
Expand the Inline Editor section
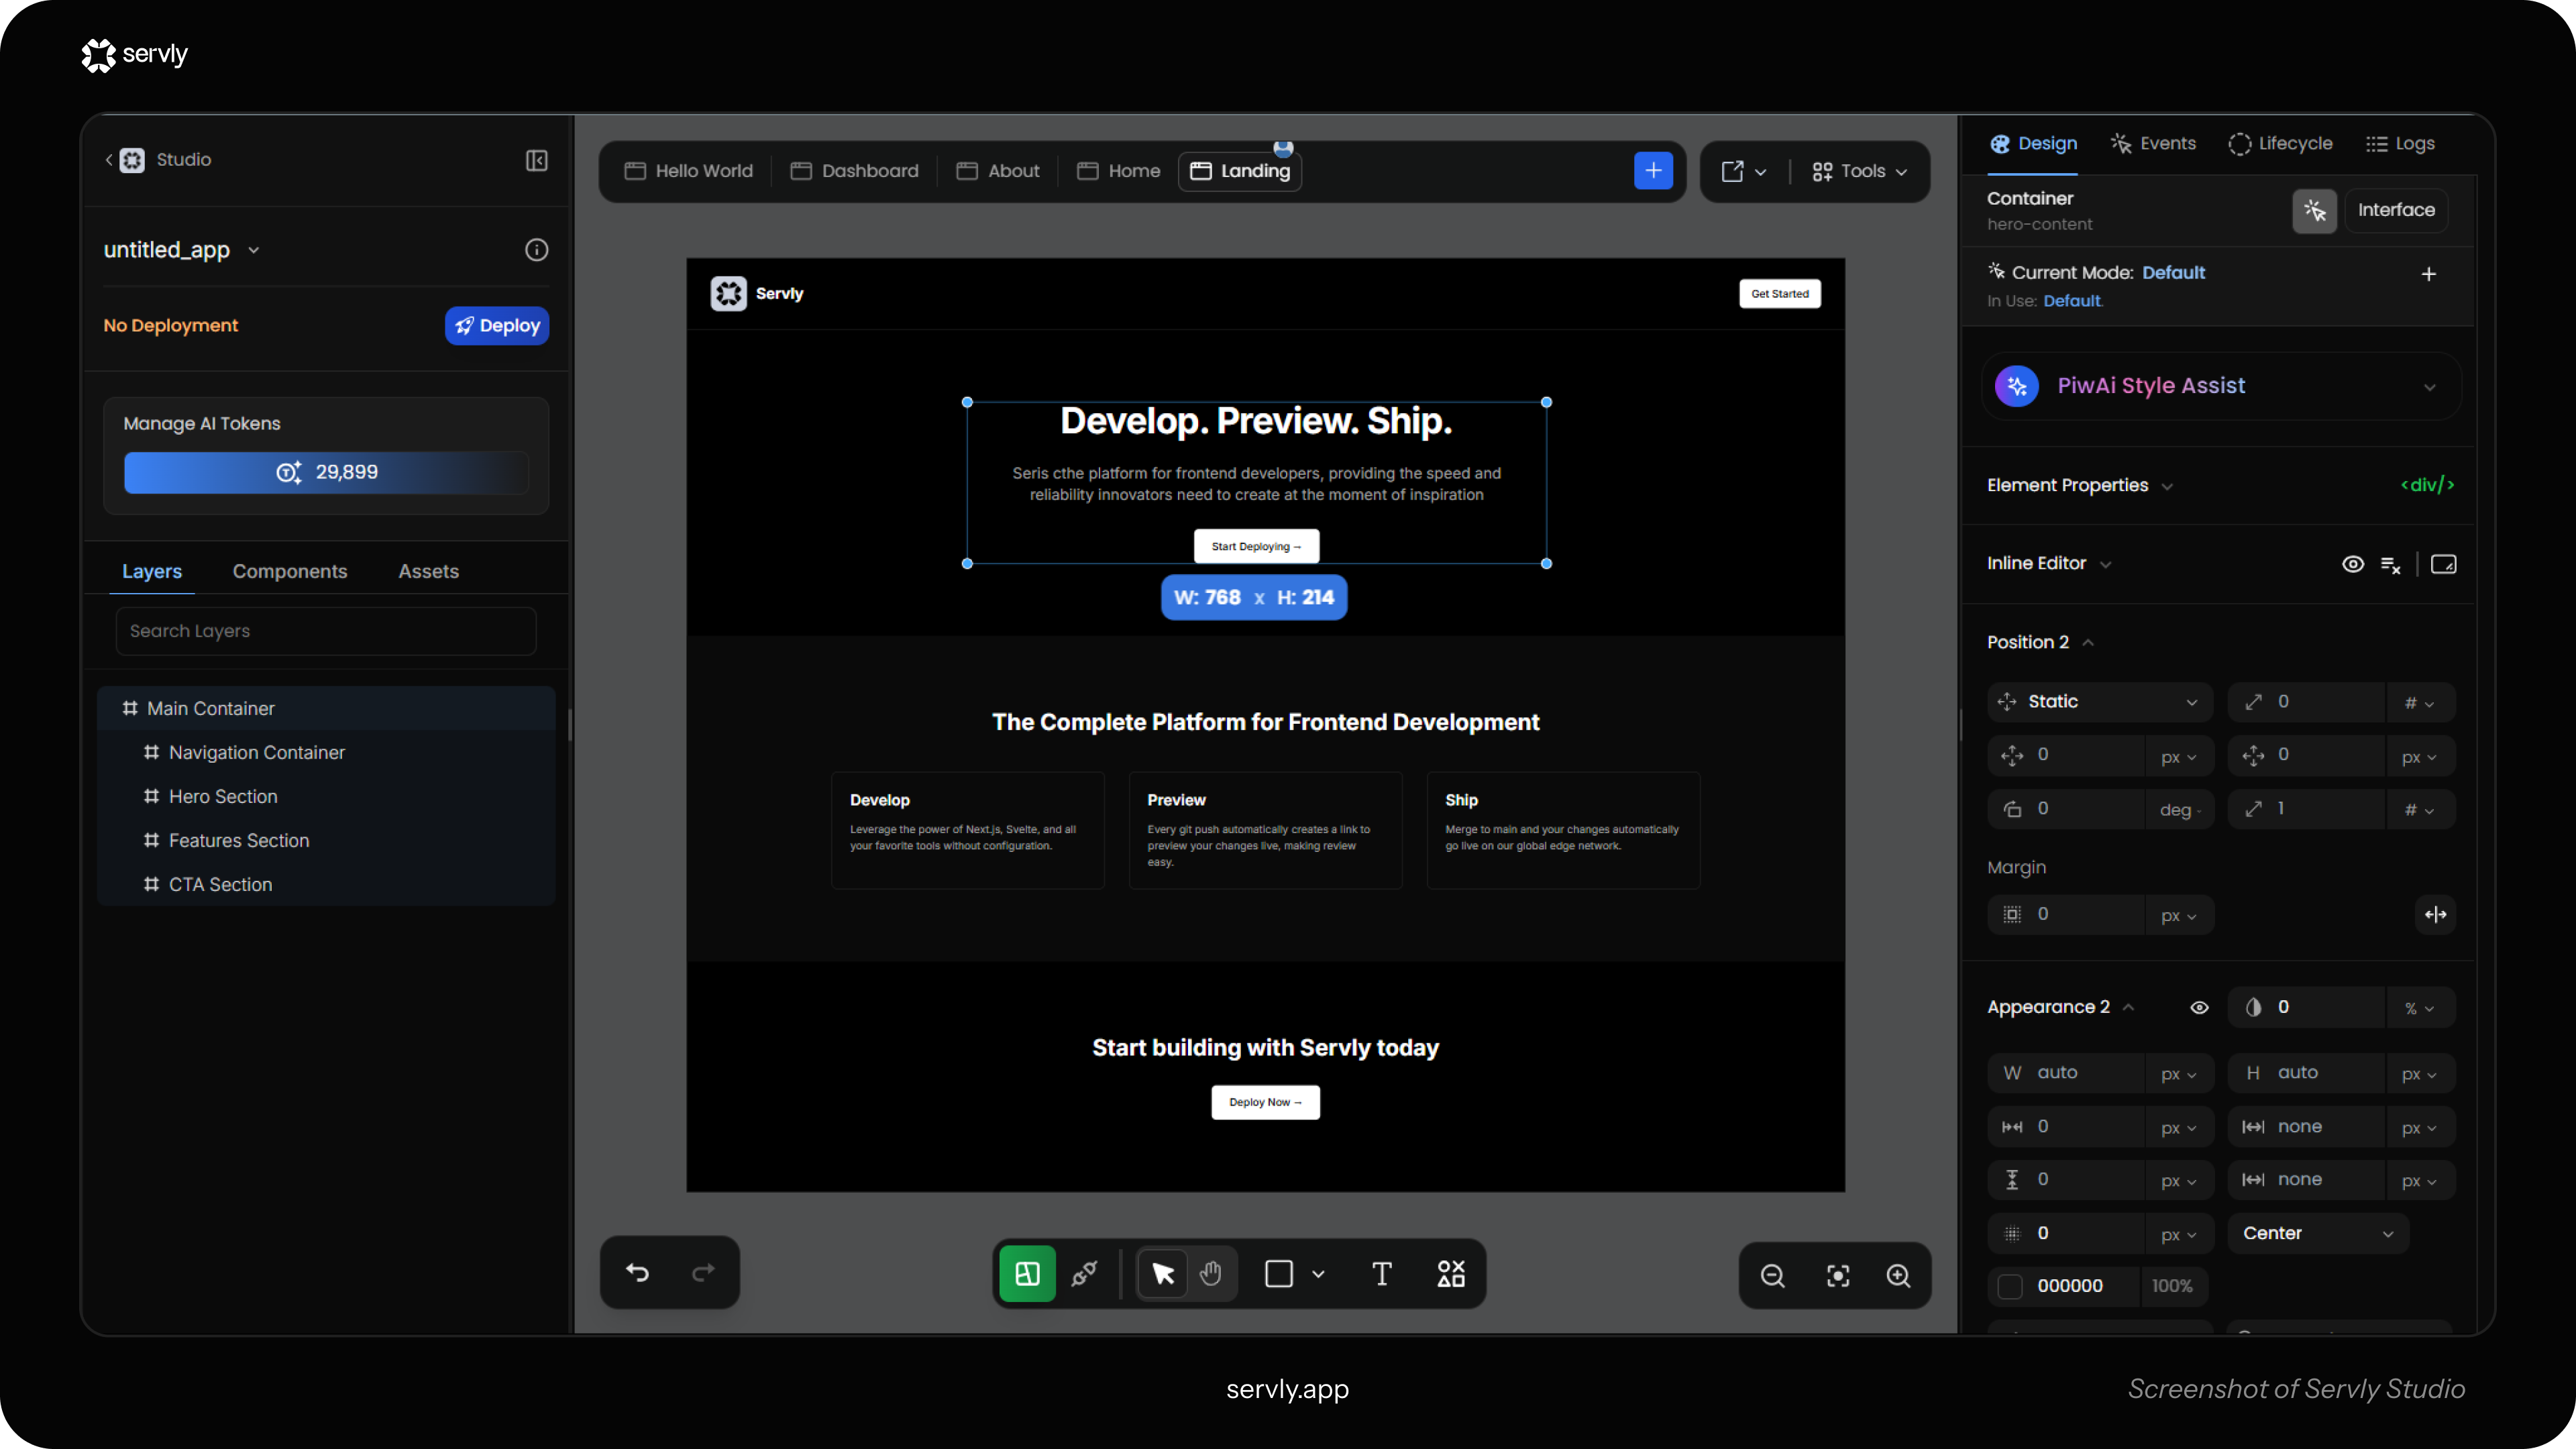[x=2105, y=564]
